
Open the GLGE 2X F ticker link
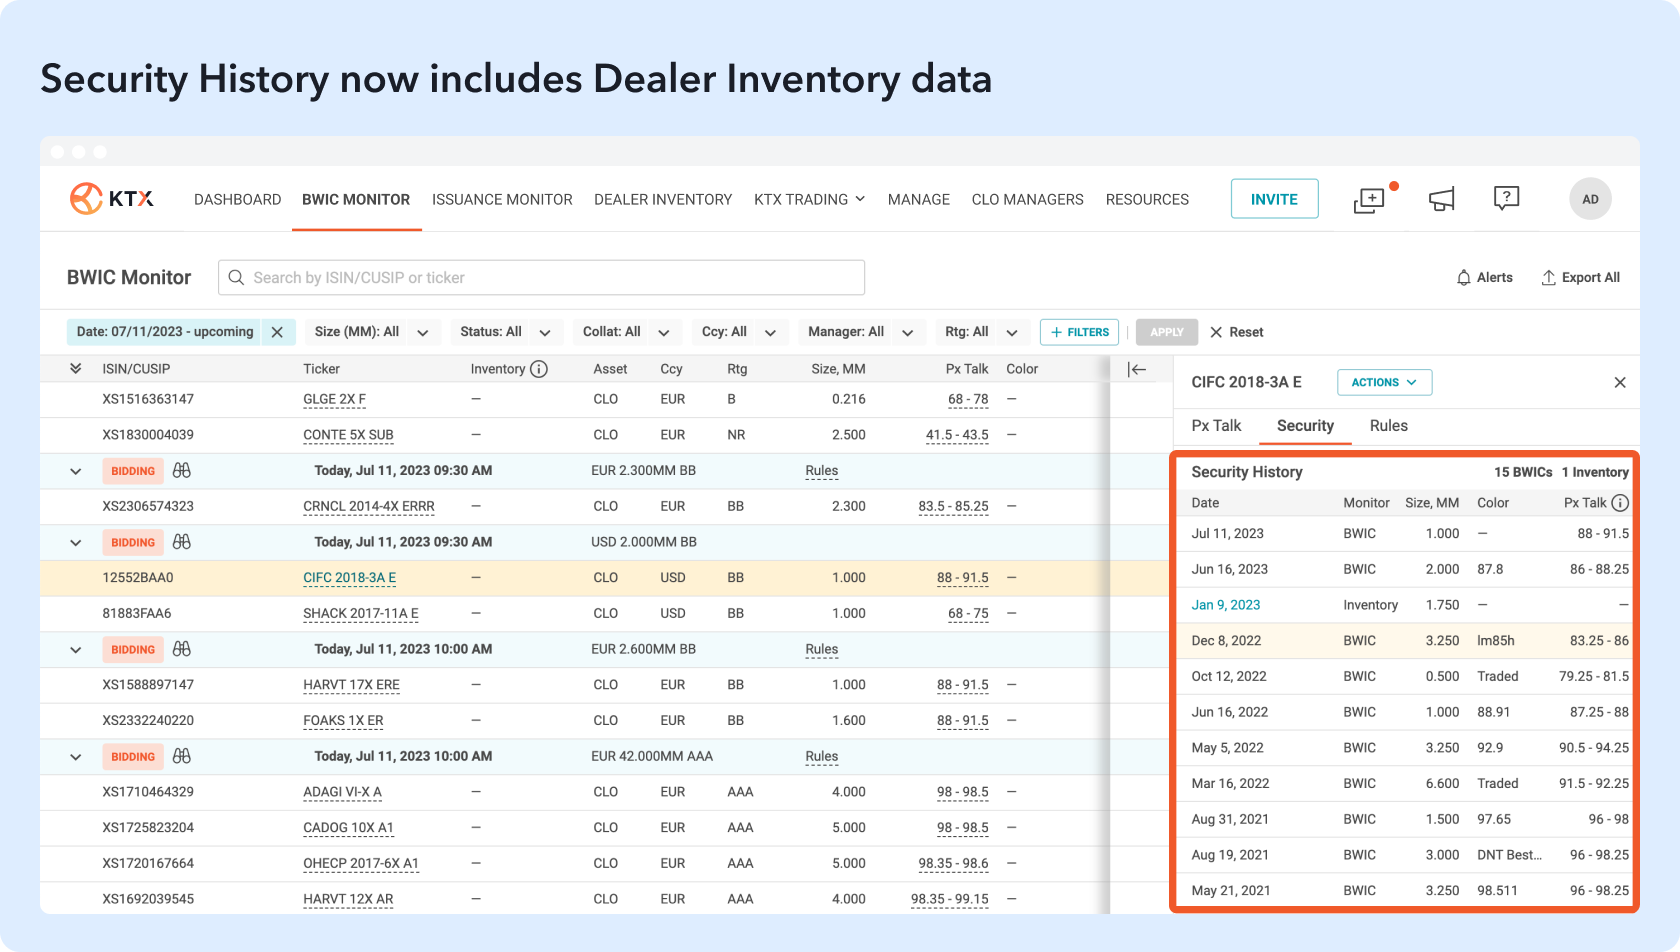334,399
